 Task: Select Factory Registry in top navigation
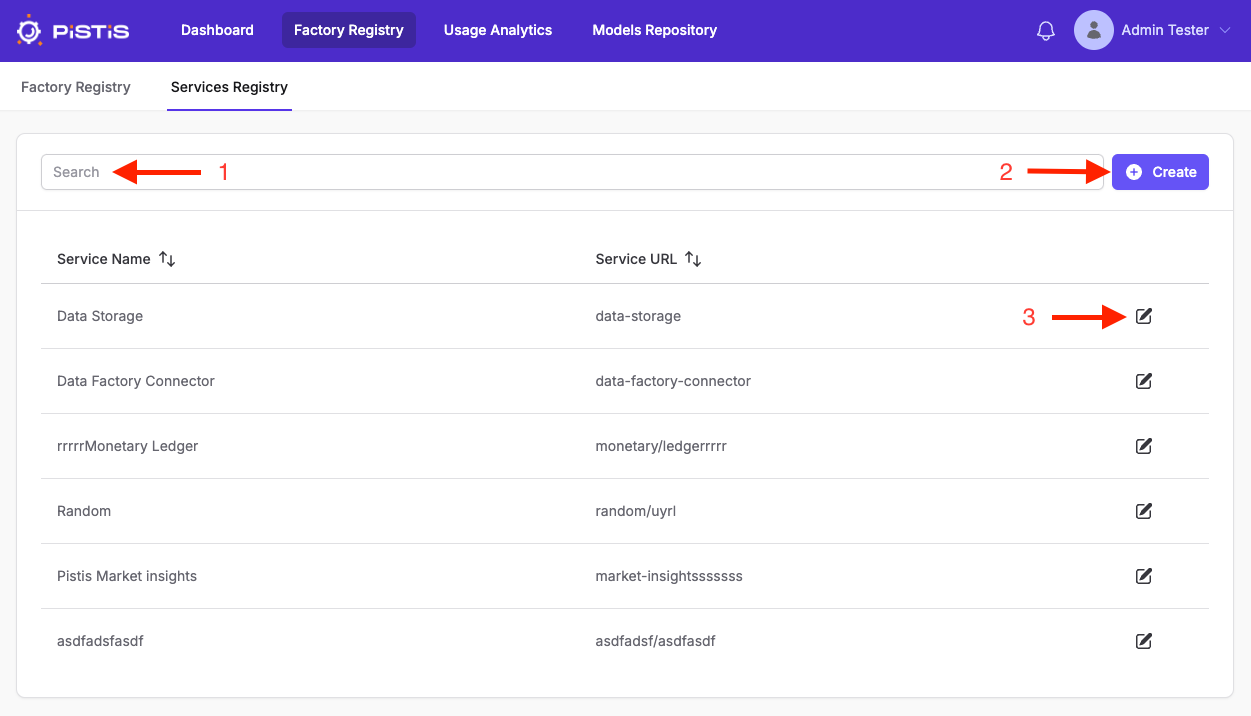pyautogui.click(x=349, y=30)
